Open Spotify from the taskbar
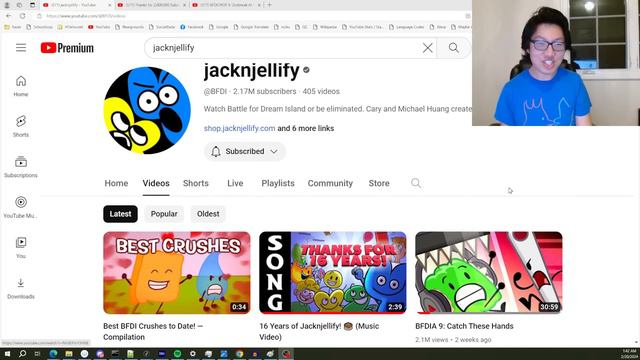 tap(177, 354)
